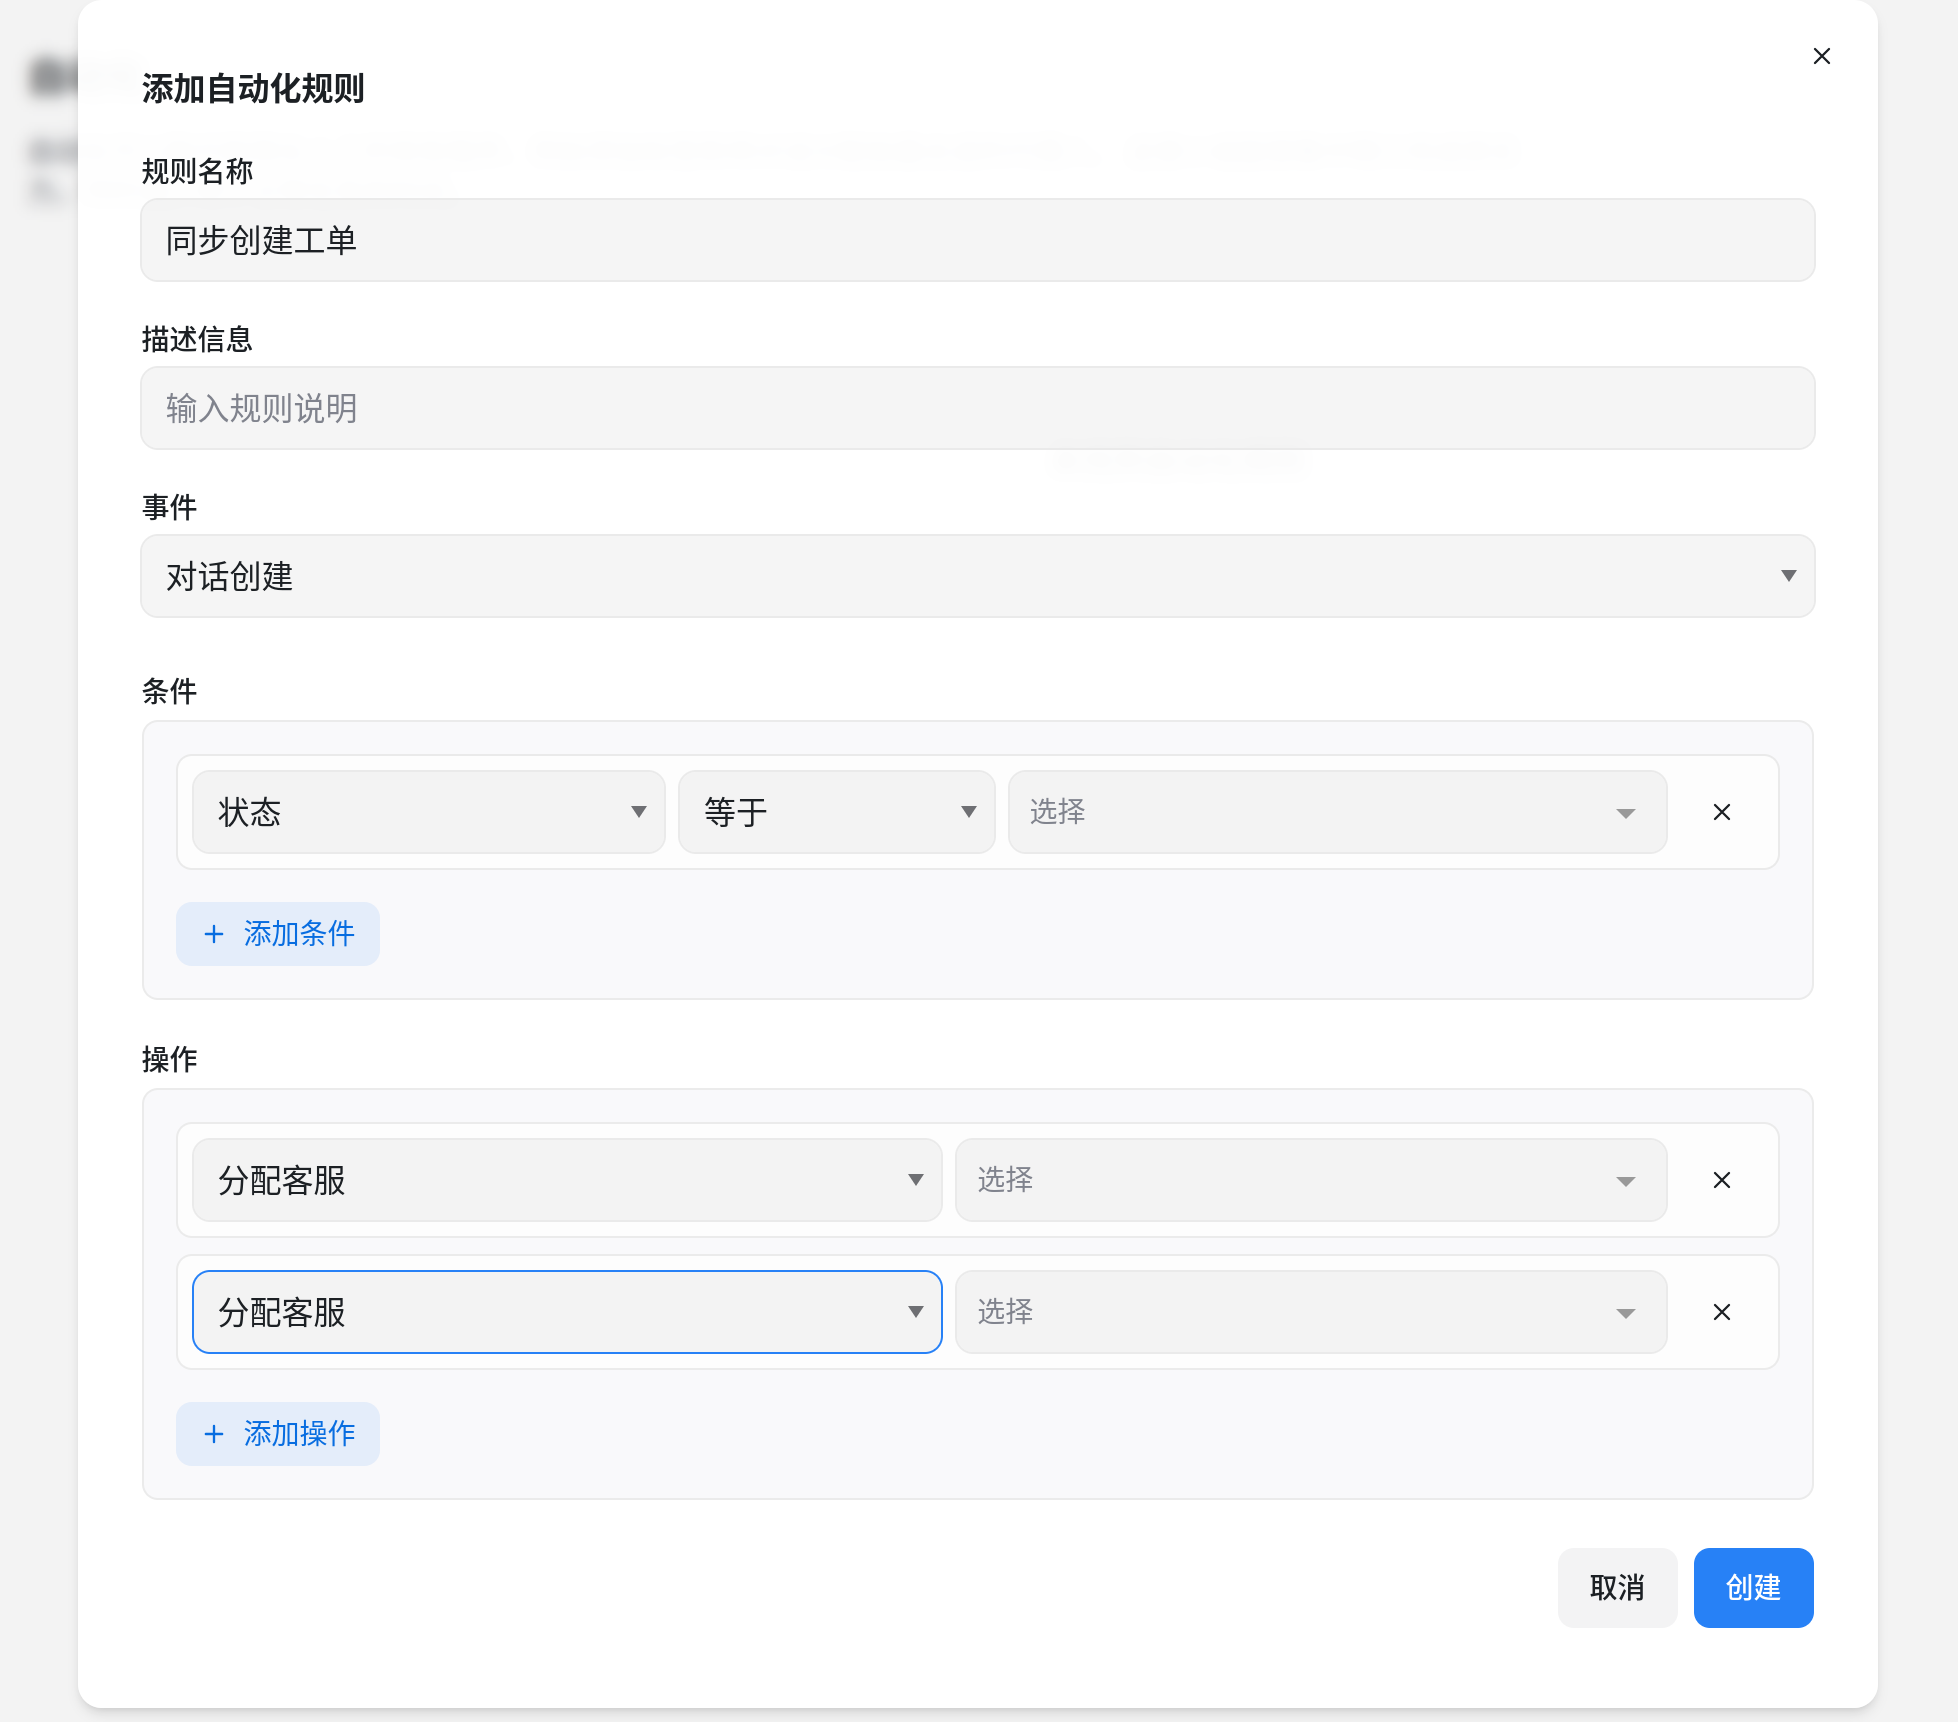Open the 事件 dropdown showing 对话创建
This screenshot has width=1958, height=1722.
[976, 576]
